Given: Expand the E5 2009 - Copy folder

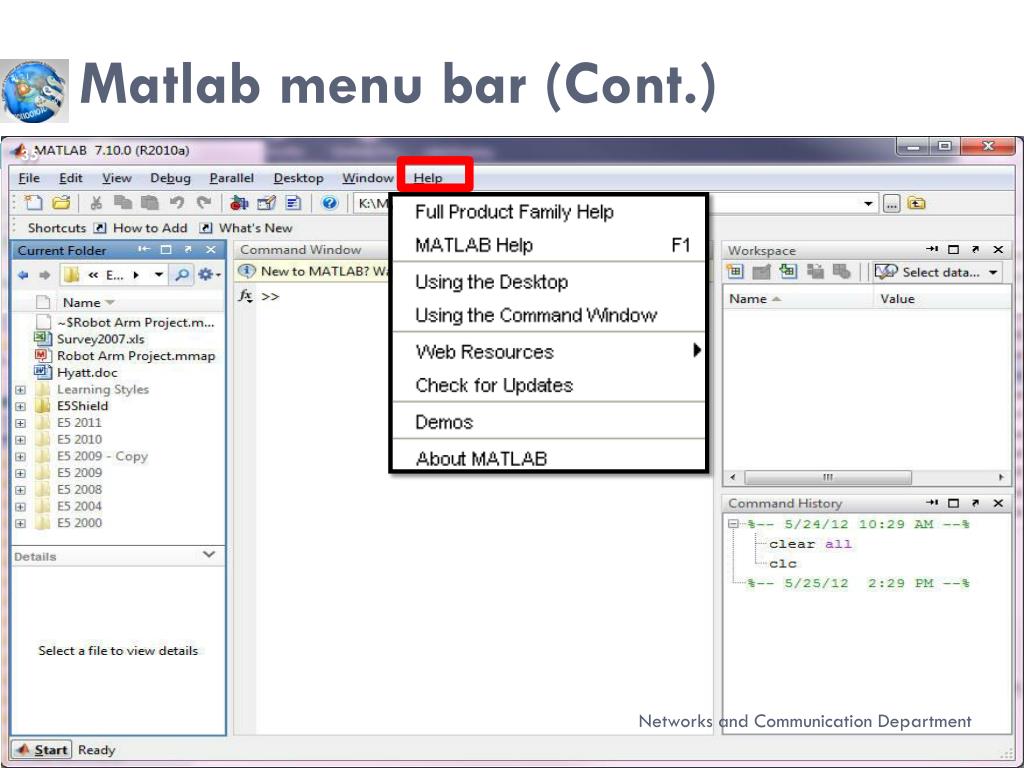Looking at the screenshot, I should [20, 456].
